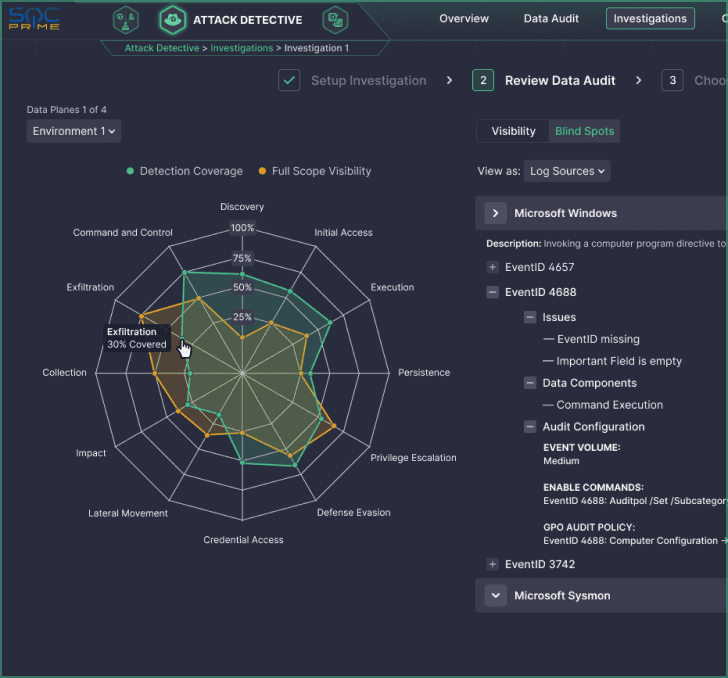Toggle Detection Coverage legend series
The image size is (728, 678).
coord(185,171)
